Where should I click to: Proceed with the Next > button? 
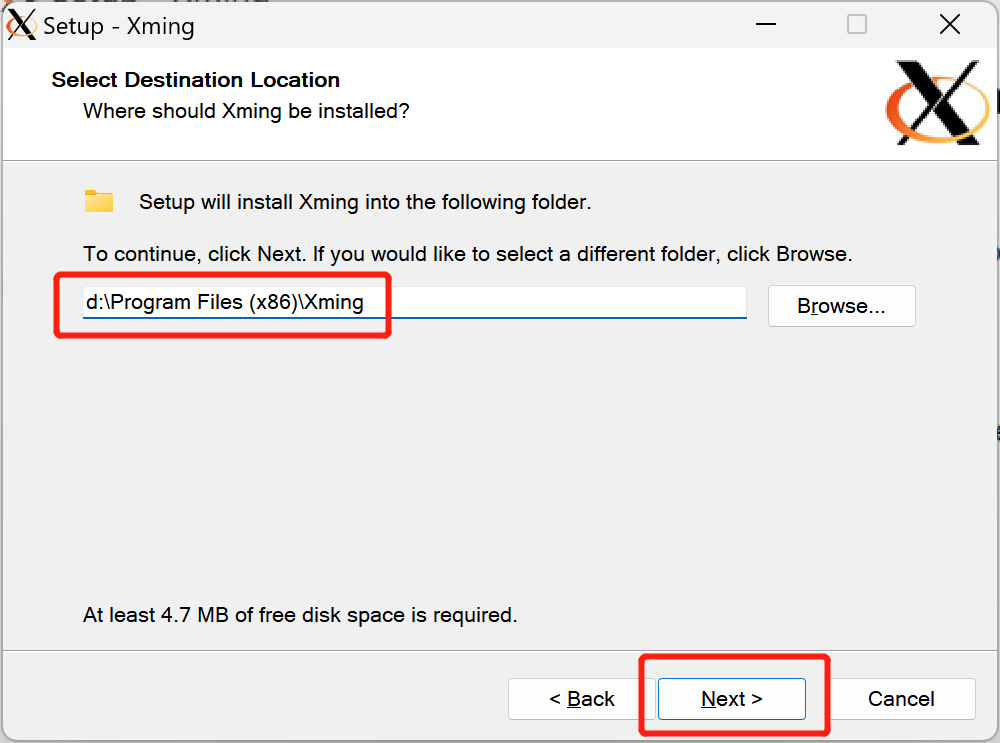[x=731, y=699]
